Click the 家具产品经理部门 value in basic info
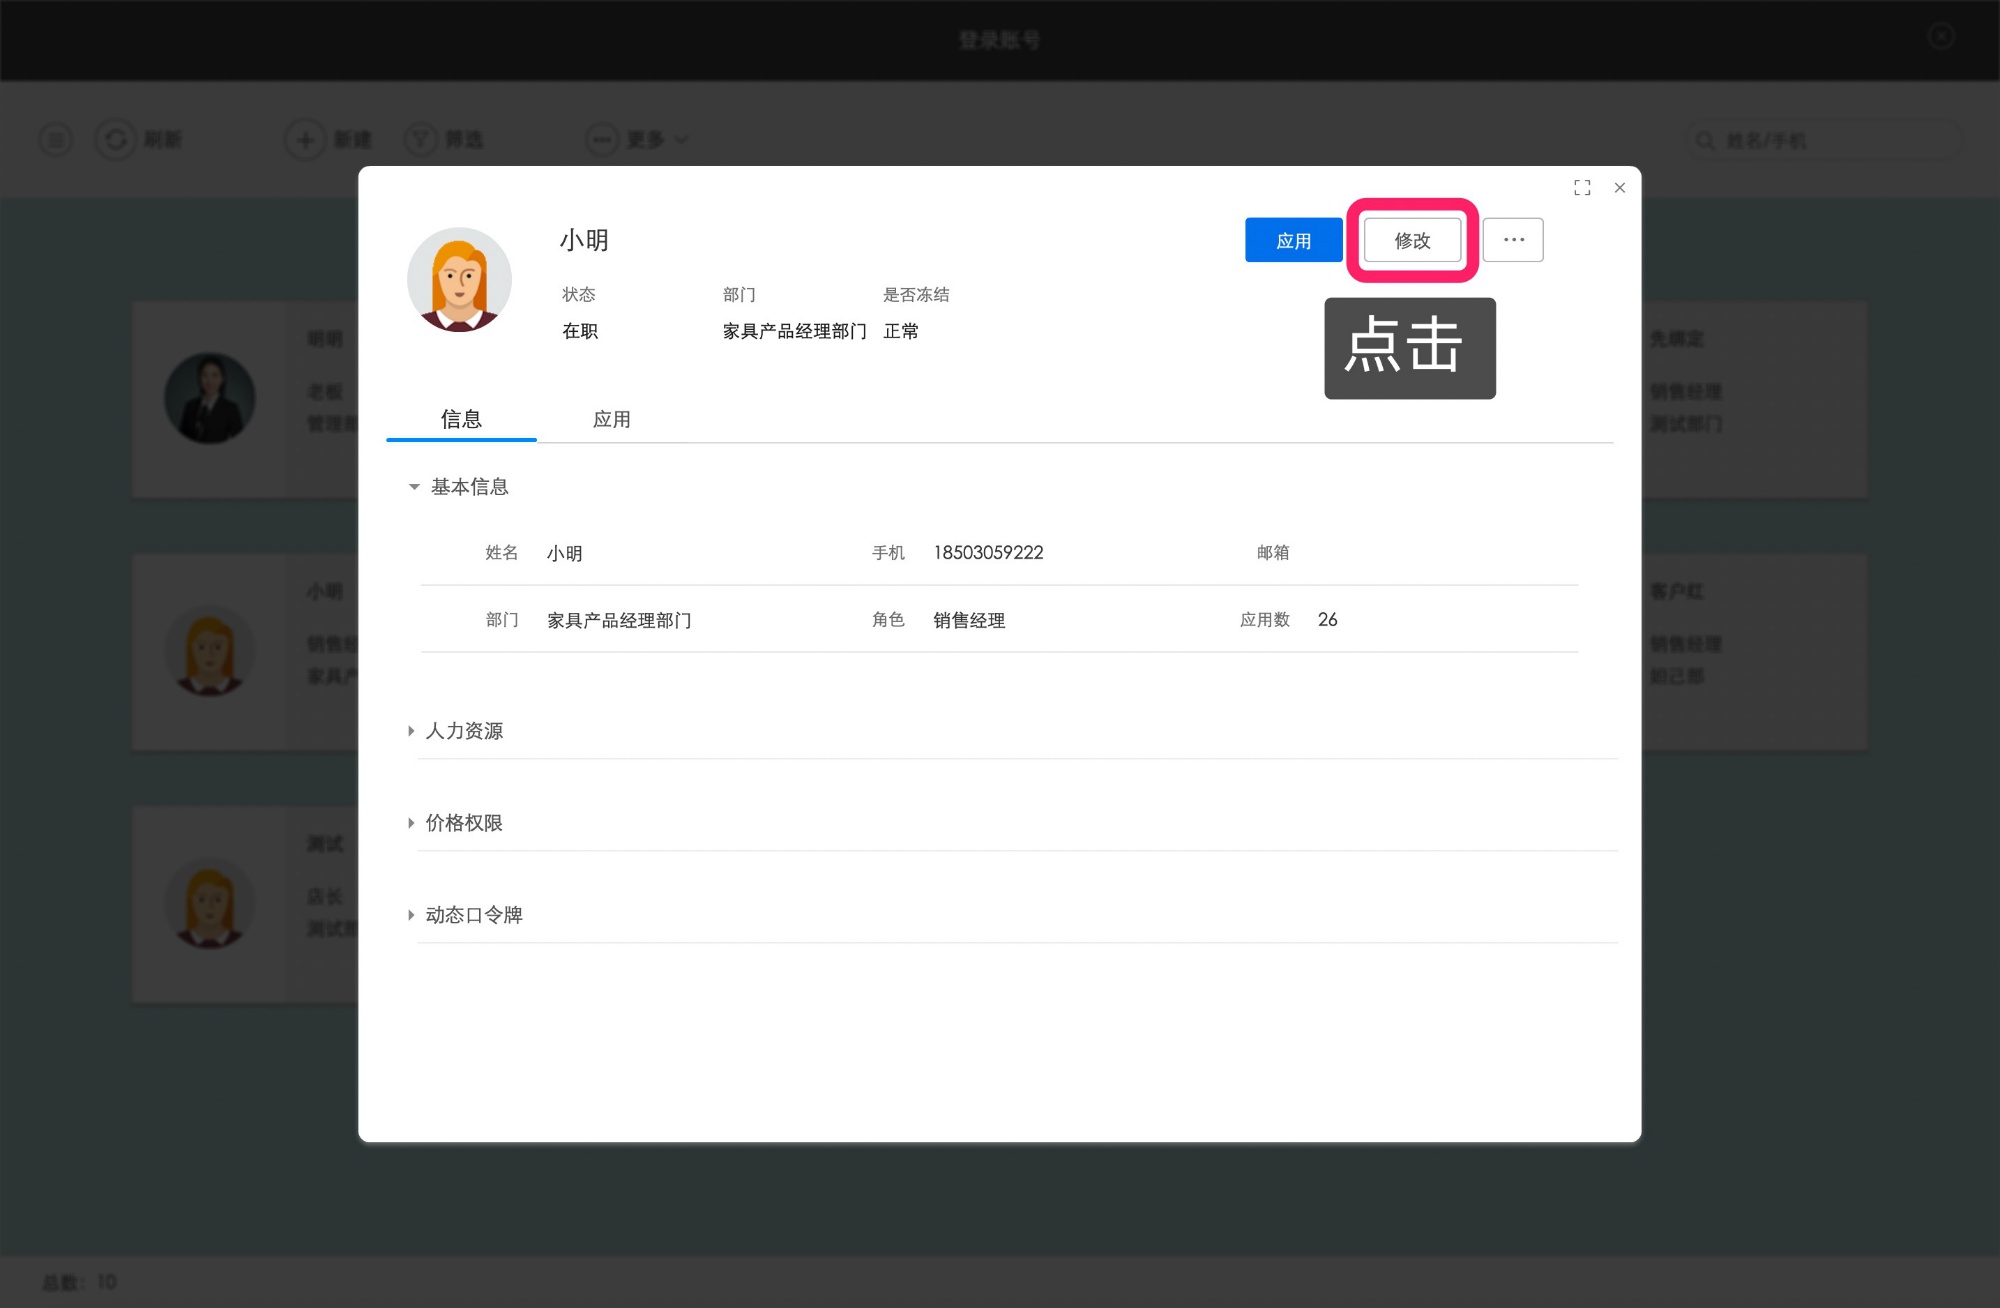 coord(619,620)
